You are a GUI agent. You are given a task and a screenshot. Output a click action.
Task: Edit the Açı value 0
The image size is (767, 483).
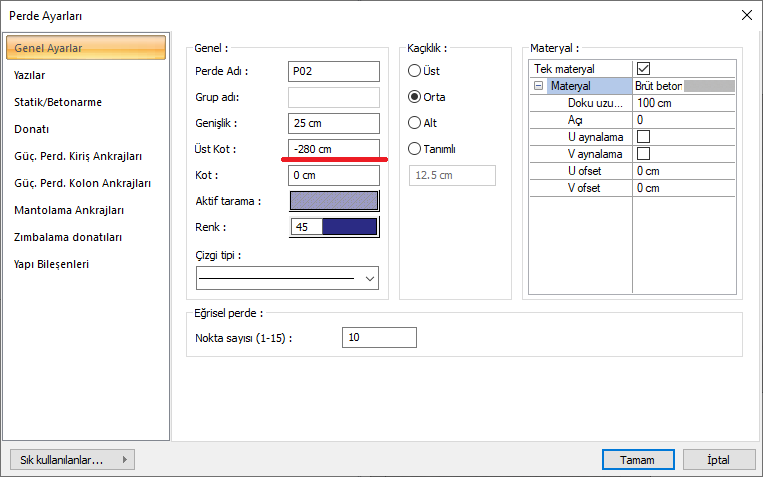tap(684, 120)
